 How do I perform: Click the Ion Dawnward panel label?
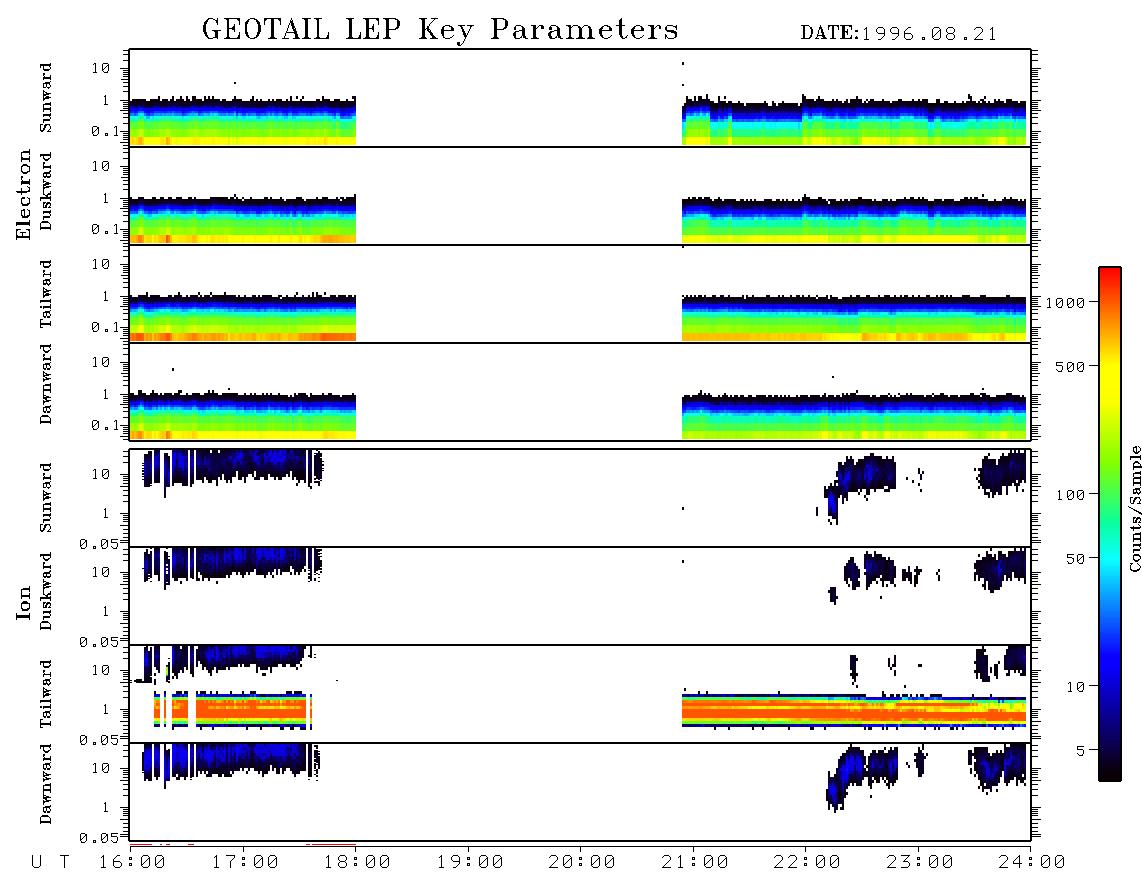click(x=46, y=784)
